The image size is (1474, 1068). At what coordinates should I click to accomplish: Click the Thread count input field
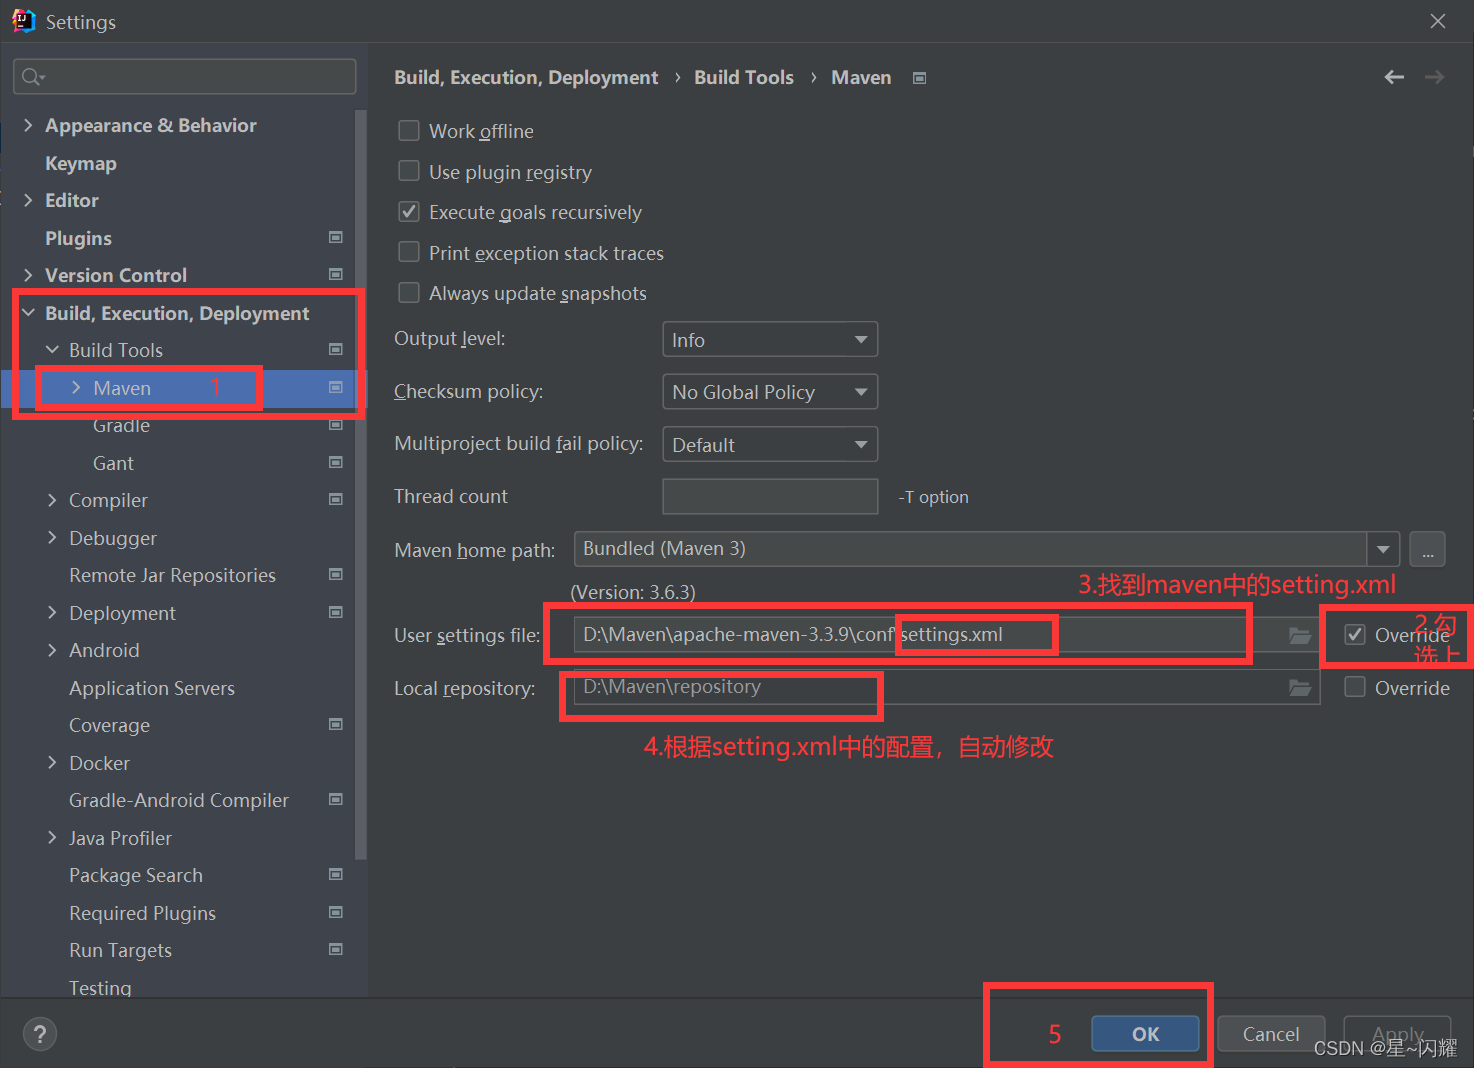(770, 496)
